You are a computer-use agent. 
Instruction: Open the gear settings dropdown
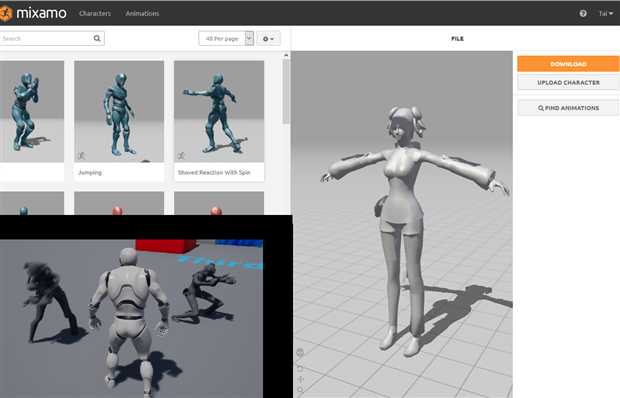(x=268, y=38)
